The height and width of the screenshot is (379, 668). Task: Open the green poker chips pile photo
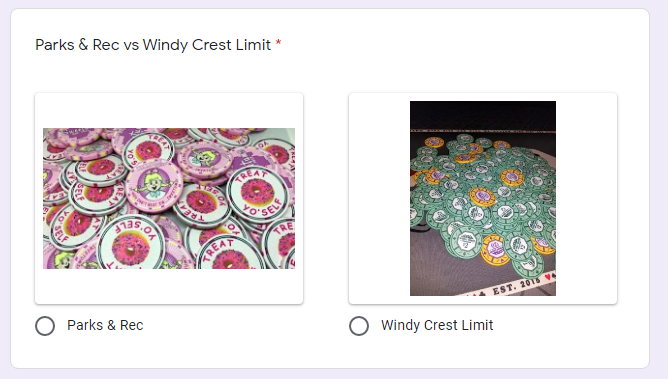point(483,198)
